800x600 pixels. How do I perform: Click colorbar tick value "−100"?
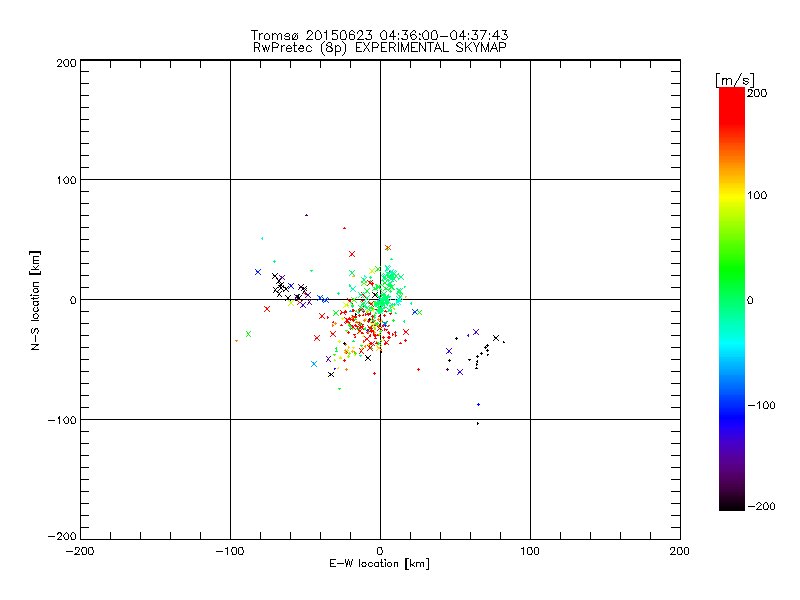tap(762, 406)
